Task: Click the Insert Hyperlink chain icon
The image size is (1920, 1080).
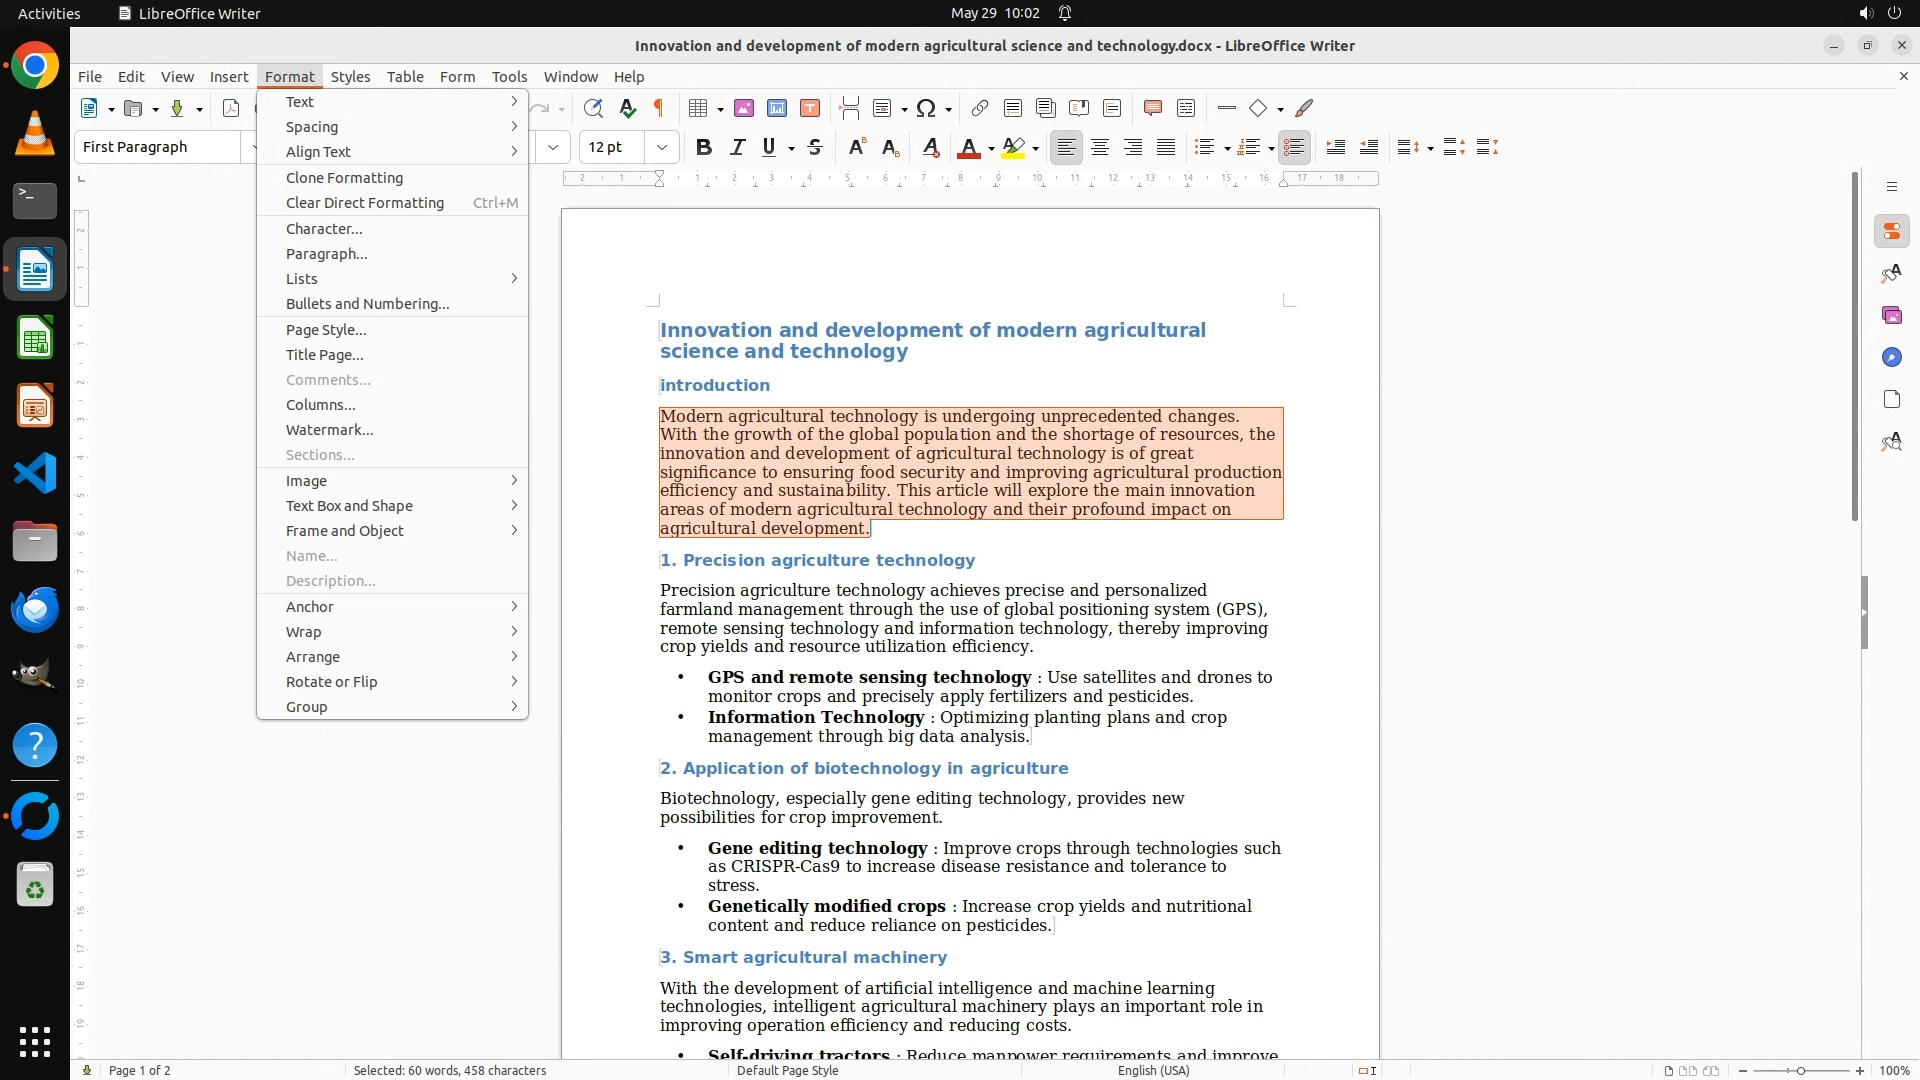Action: pos(979,108)
